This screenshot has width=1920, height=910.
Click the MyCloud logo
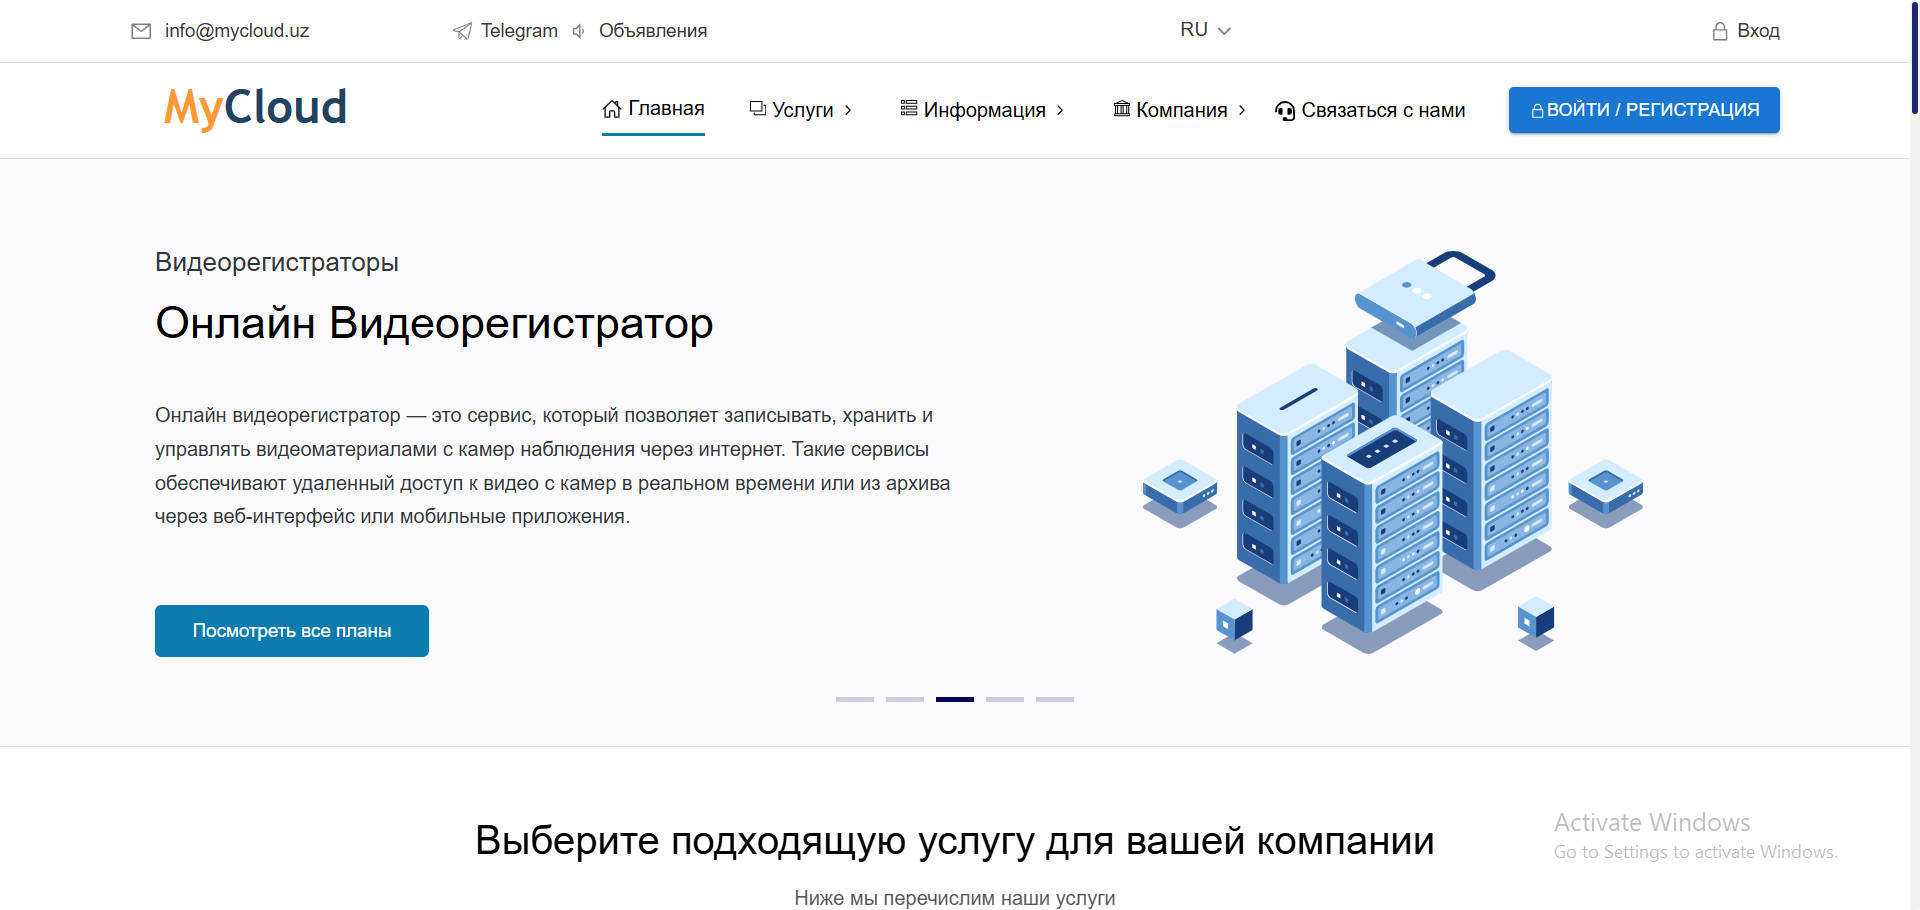point(255,106)
